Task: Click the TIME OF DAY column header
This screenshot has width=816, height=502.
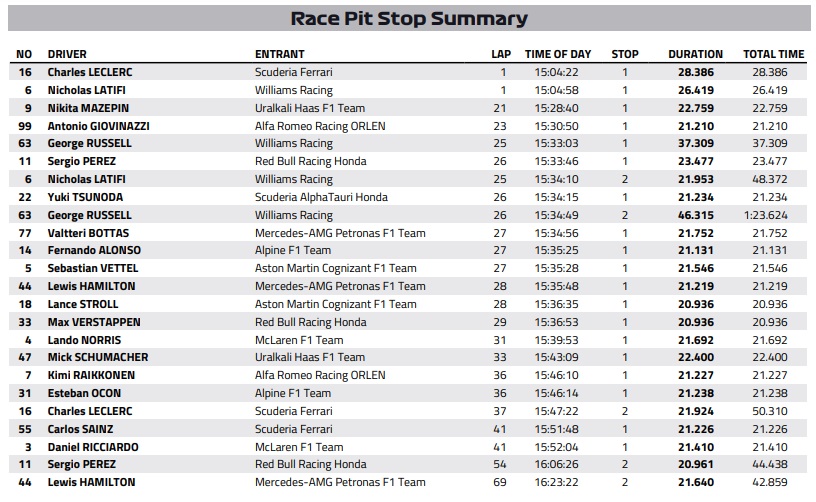Action: [x=558, y=54]
